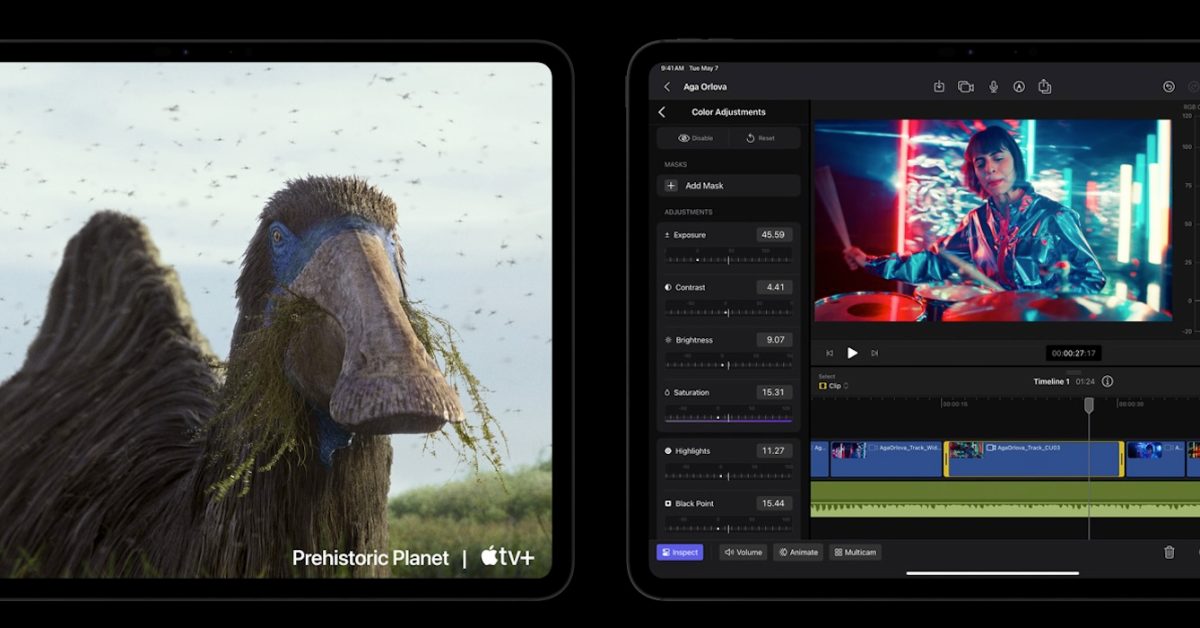Select the AgaOrlova_Track_Wid clip in timeline
Image resolution: width=1200 pixels, height=628 pixels.
point(886,459)
